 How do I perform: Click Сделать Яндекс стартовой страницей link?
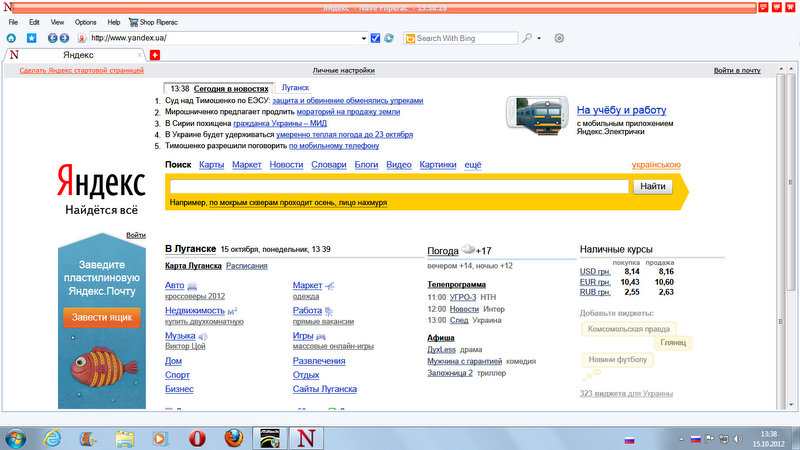(x=82, y=70)
